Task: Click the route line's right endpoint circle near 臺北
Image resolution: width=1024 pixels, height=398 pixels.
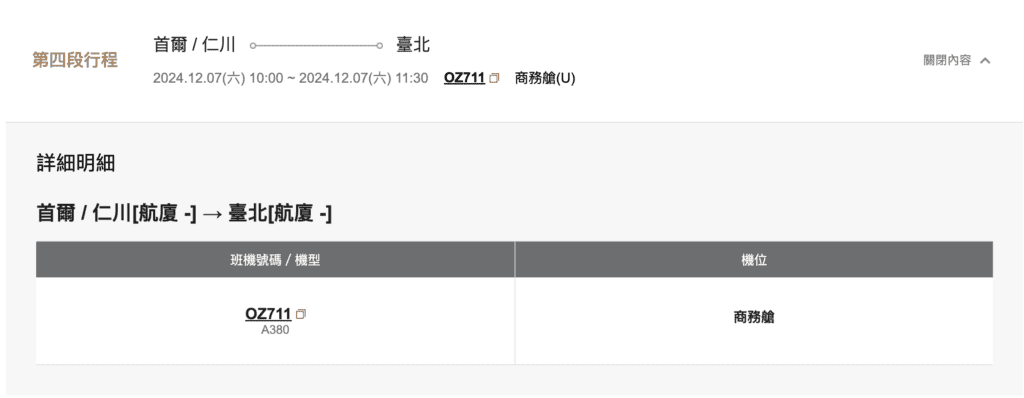Action: pyautogui.click(x=379, y=46)
